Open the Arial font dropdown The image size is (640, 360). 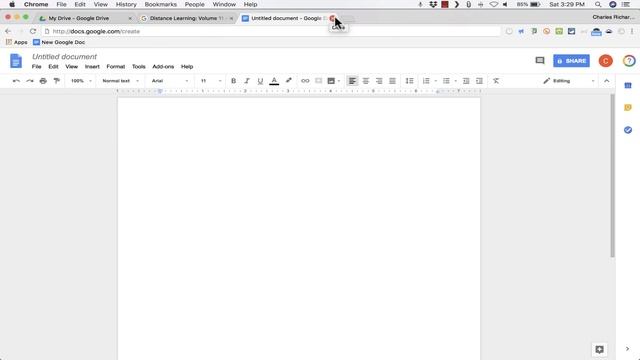[170, 81]
